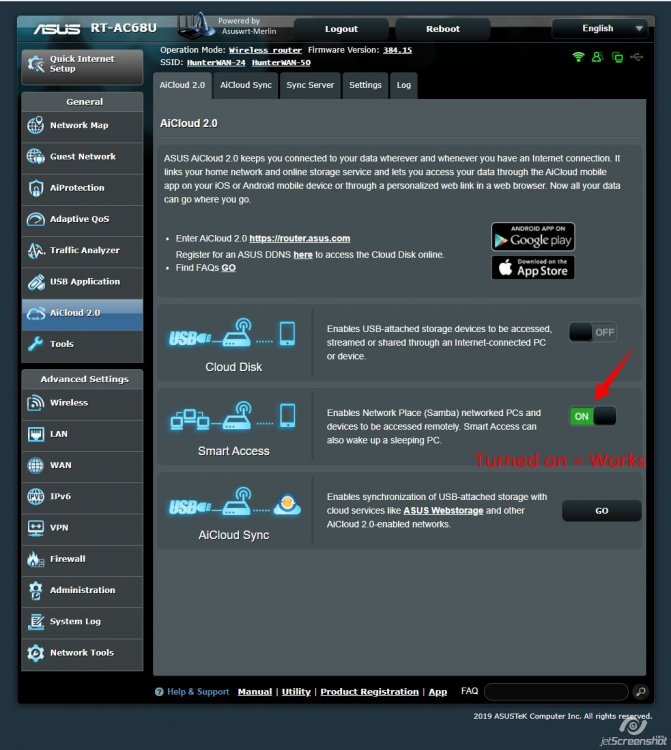Click the Logout button
This screenshot has height=750, width=671.
tap(341, 29)
